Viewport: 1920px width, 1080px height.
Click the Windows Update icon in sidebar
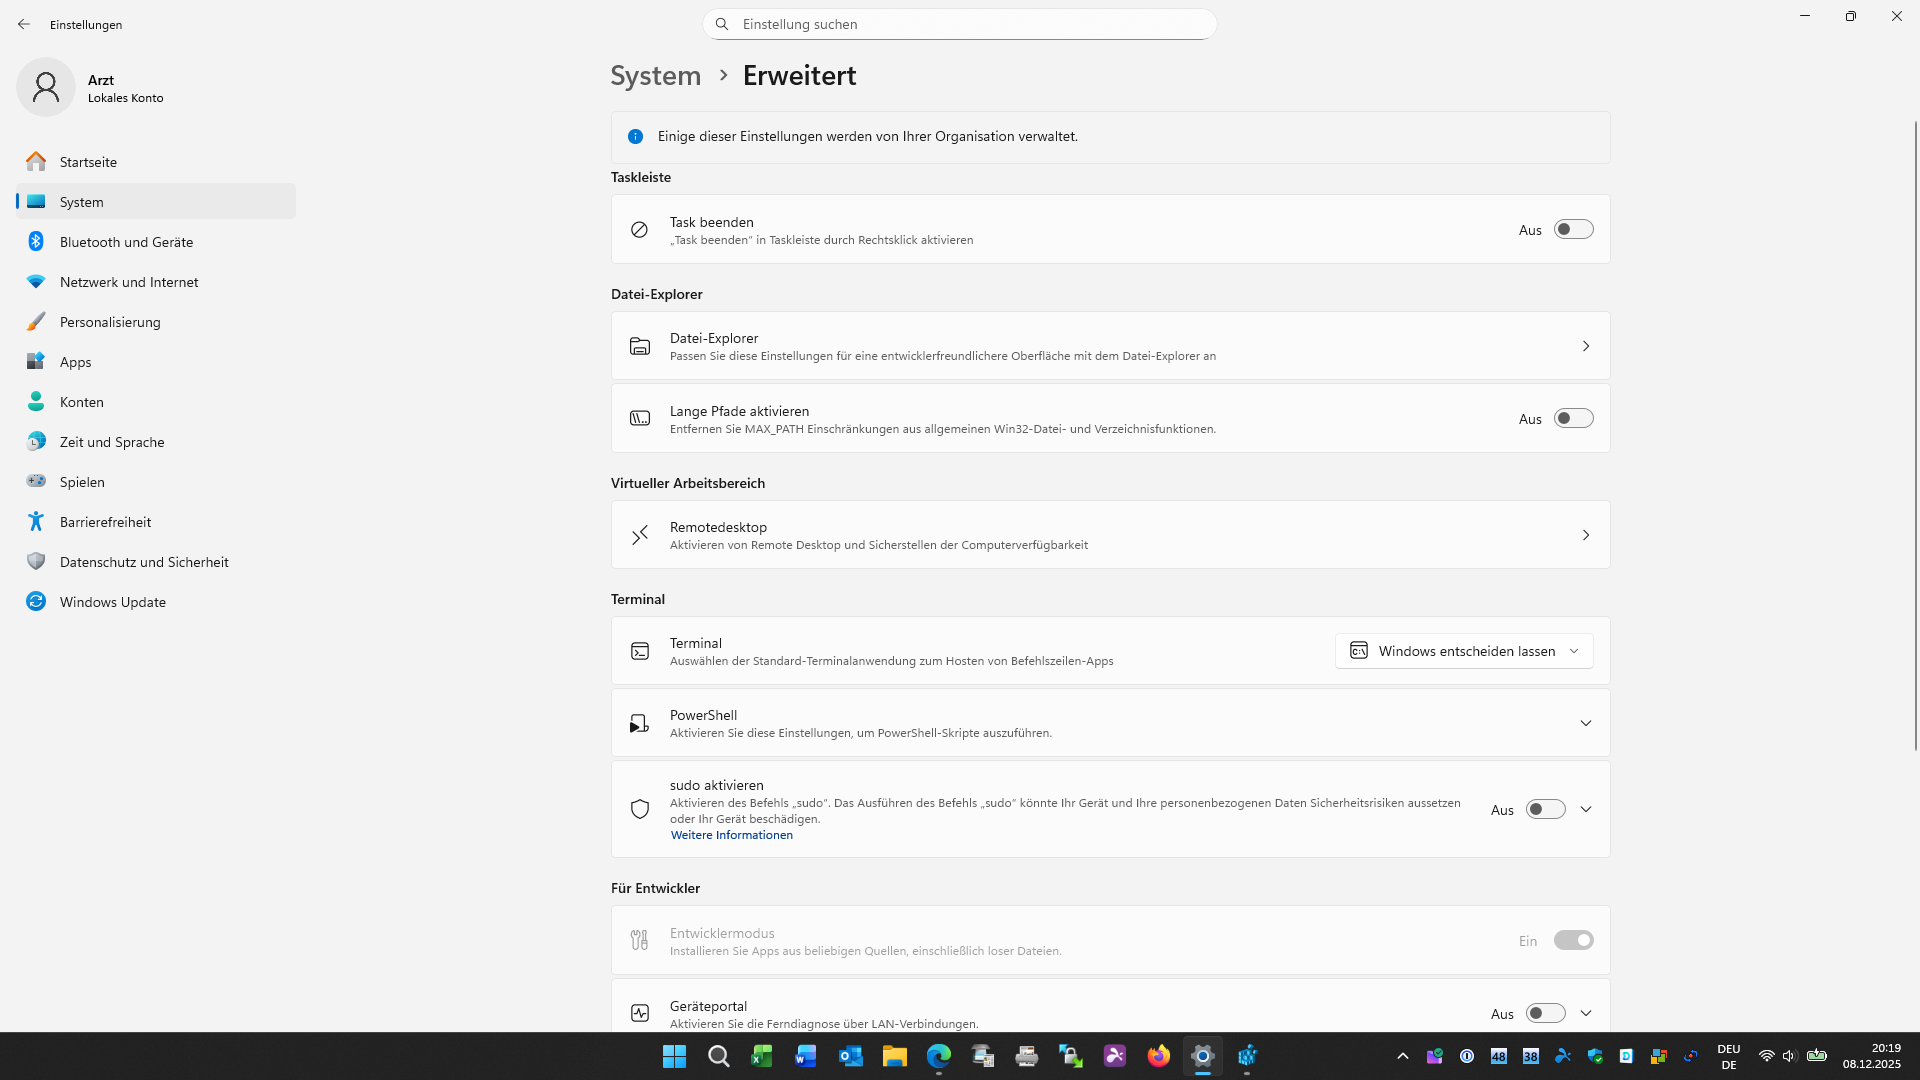(x=36, y=601)
